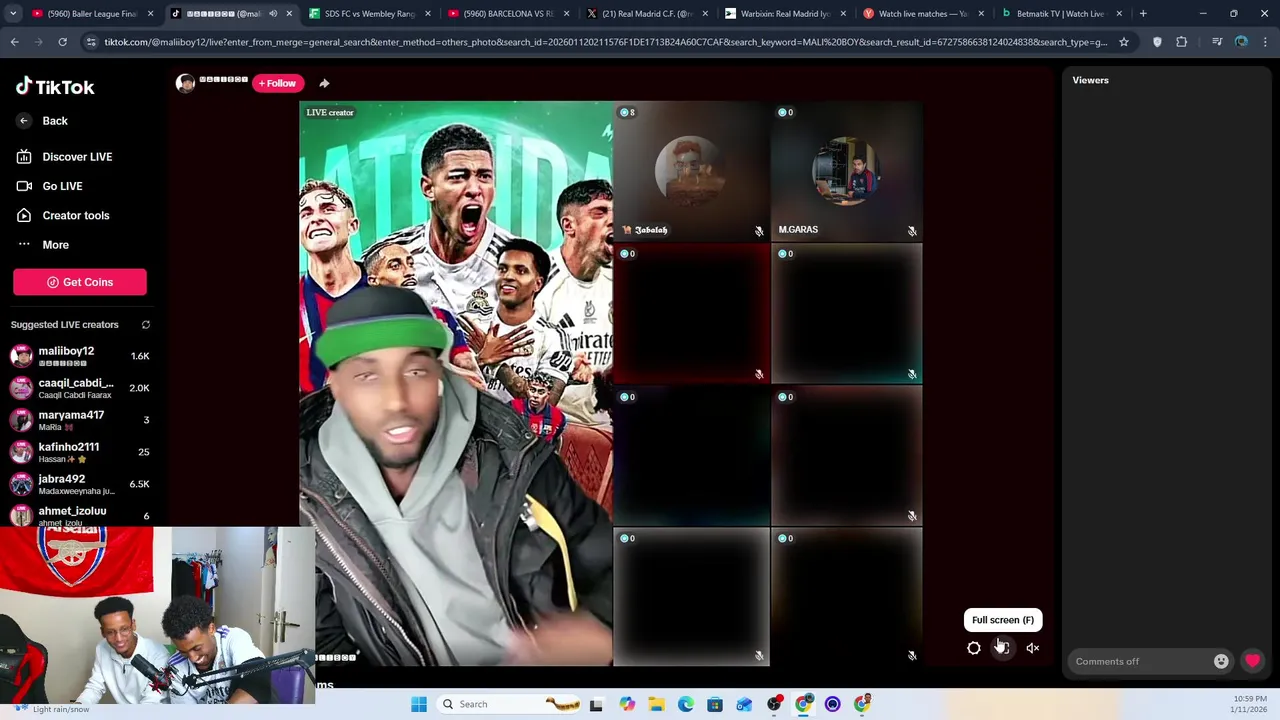Click M.GARAS's muted microphone icon
The width and height of the screenshot is (1280, 720).
[x=912, y=231]
